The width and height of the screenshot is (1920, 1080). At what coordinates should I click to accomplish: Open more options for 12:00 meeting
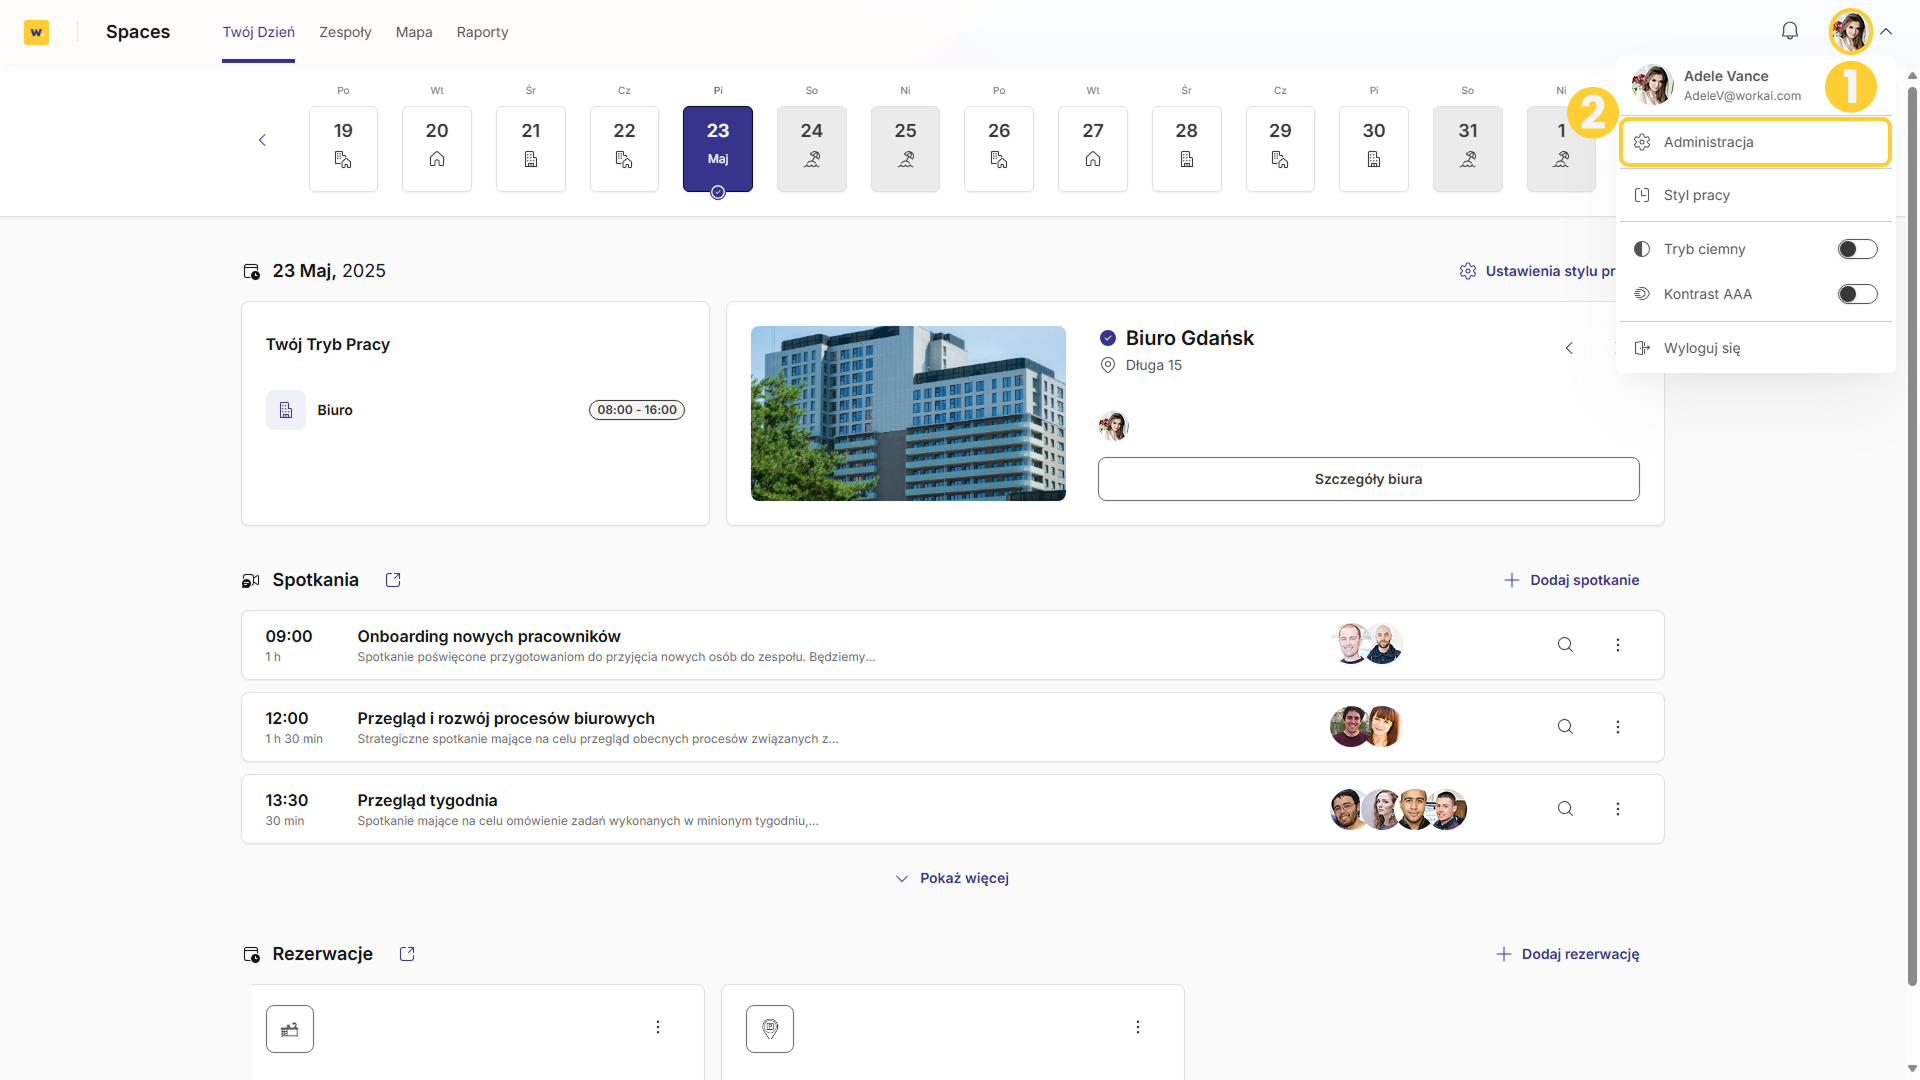point(1618,727)
